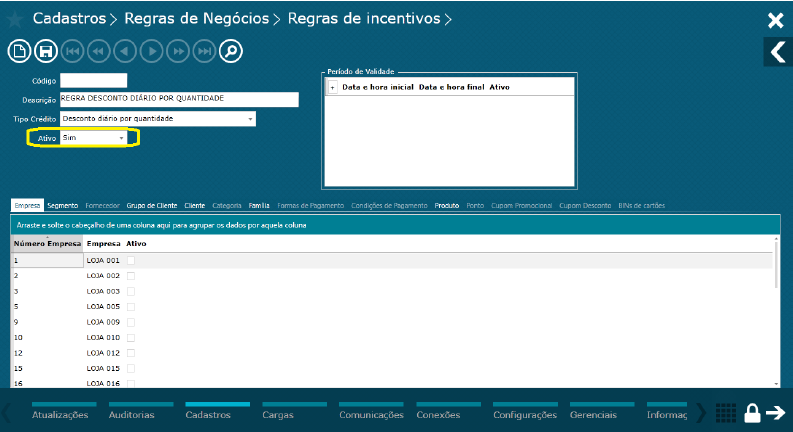
Task: Sort by Número Empresa column header
Action: (x=47, y=244)
